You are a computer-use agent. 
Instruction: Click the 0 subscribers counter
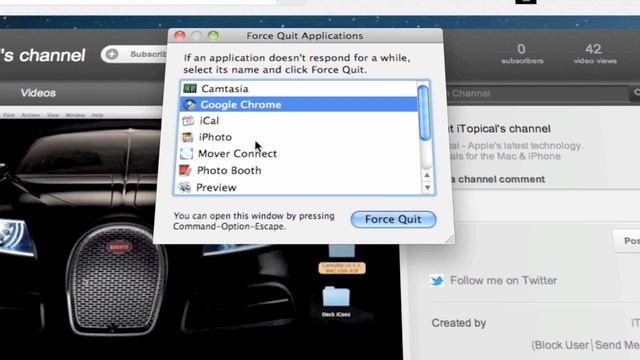[522, 54]
